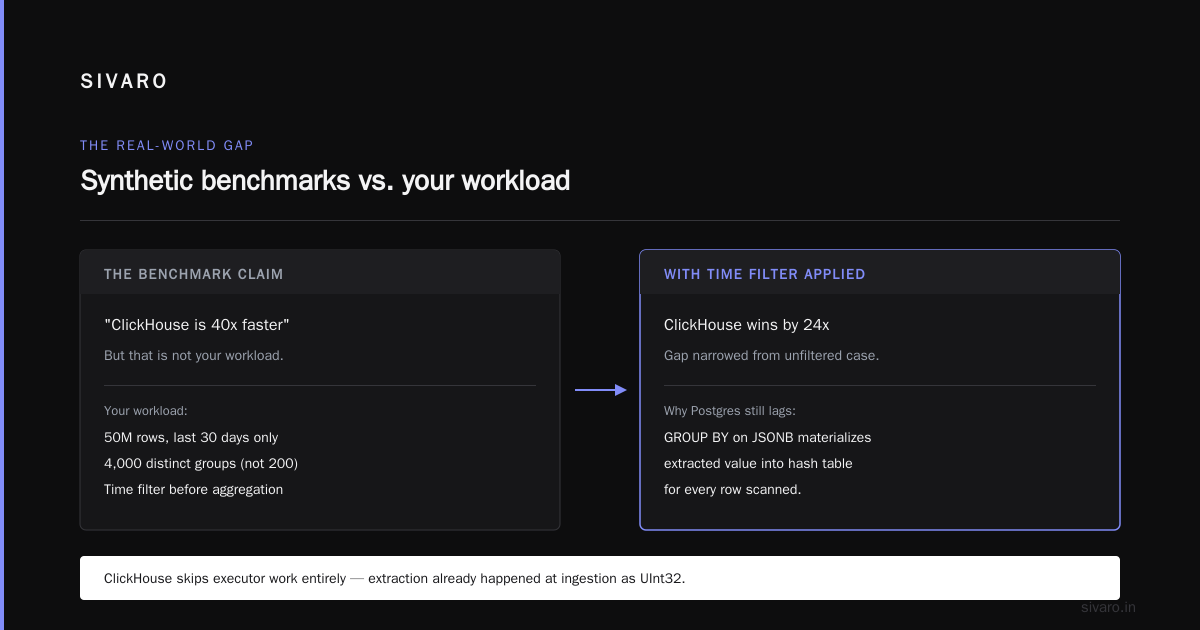Select line 'GROUP BY on JSONB materializes'
This screenshot has height=630, width=1200.
tap(768, 438)
